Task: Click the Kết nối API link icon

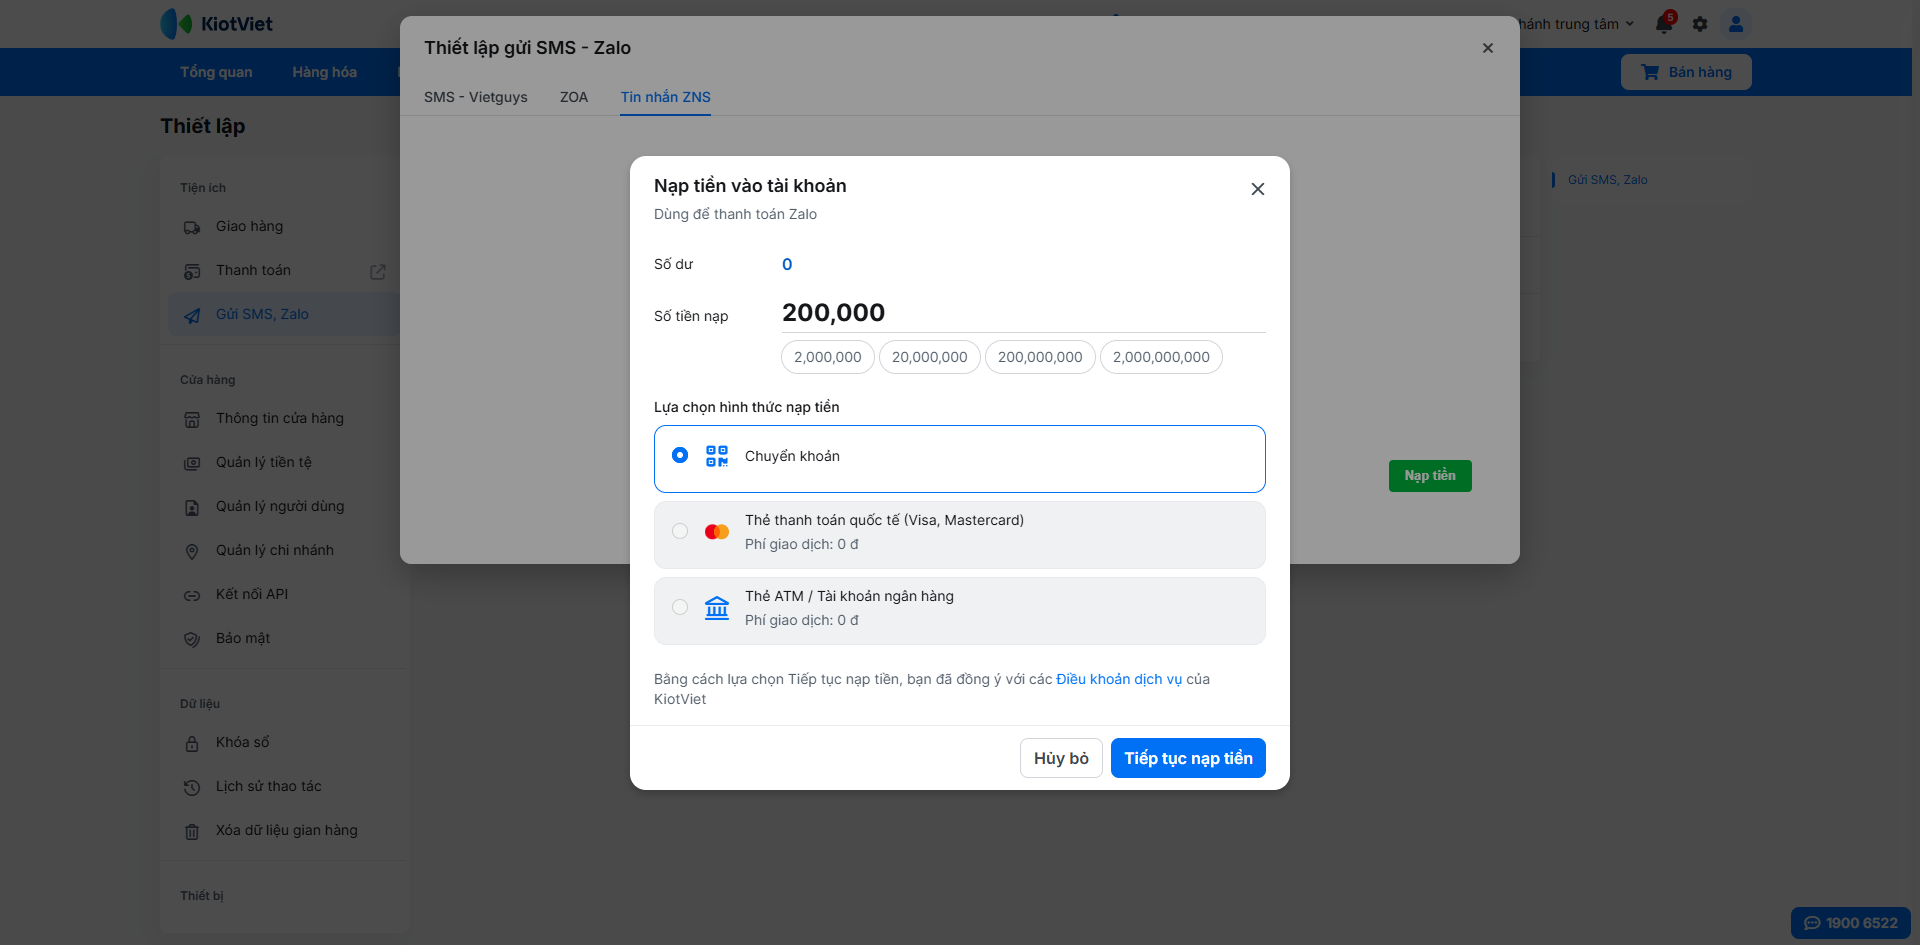Action: coord(192,596)
